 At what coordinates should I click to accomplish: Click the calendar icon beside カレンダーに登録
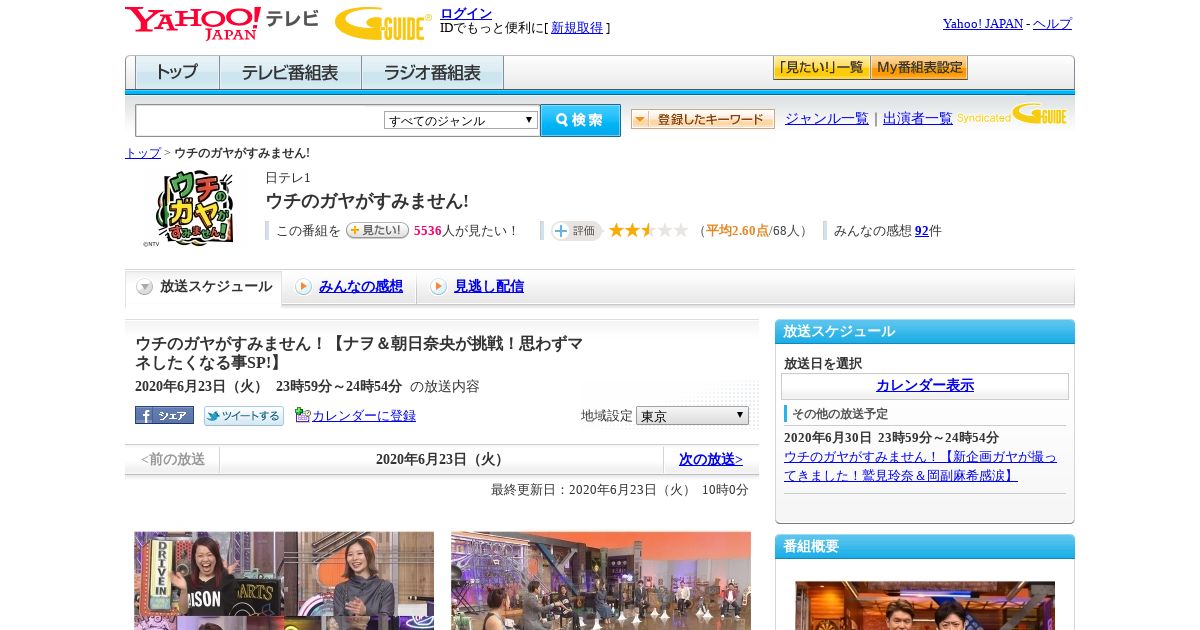coord(303,415)
